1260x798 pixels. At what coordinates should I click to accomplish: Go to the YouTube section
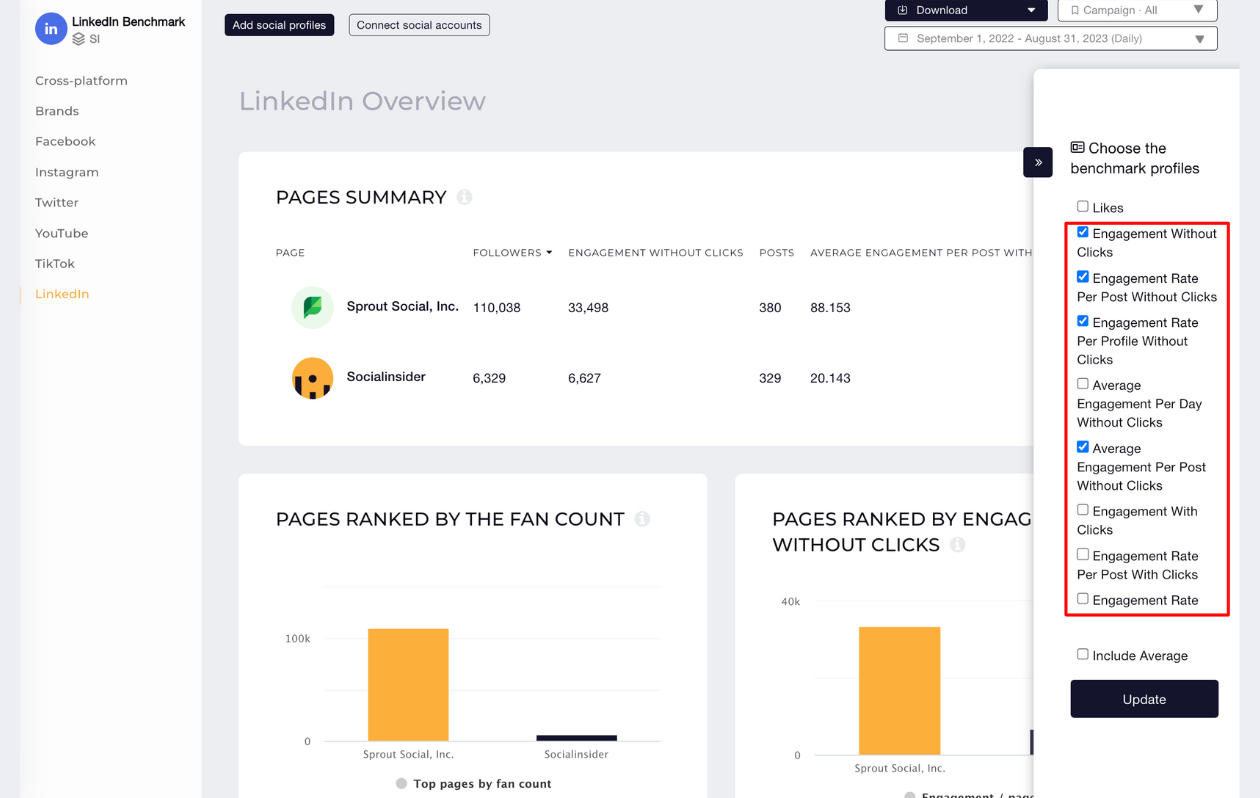[62, 233]
